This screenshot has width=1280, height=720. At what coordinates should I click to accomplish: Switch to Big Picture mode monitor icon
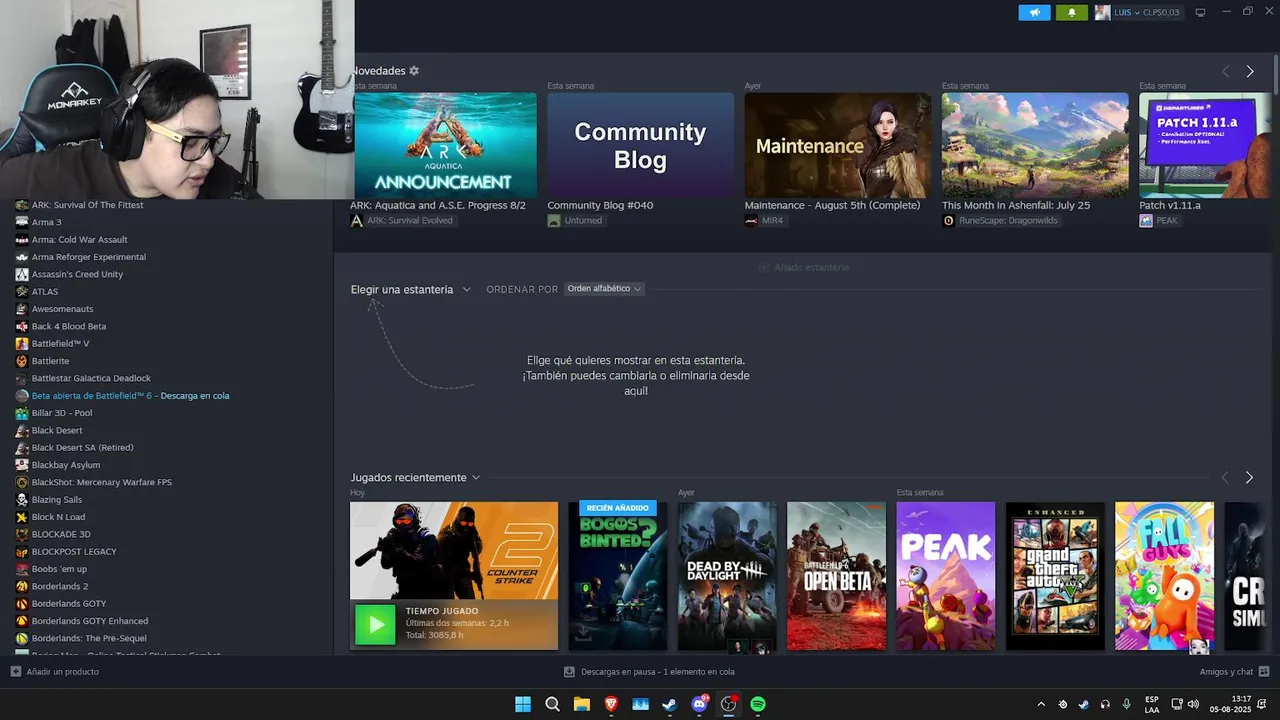(1200, 12)
